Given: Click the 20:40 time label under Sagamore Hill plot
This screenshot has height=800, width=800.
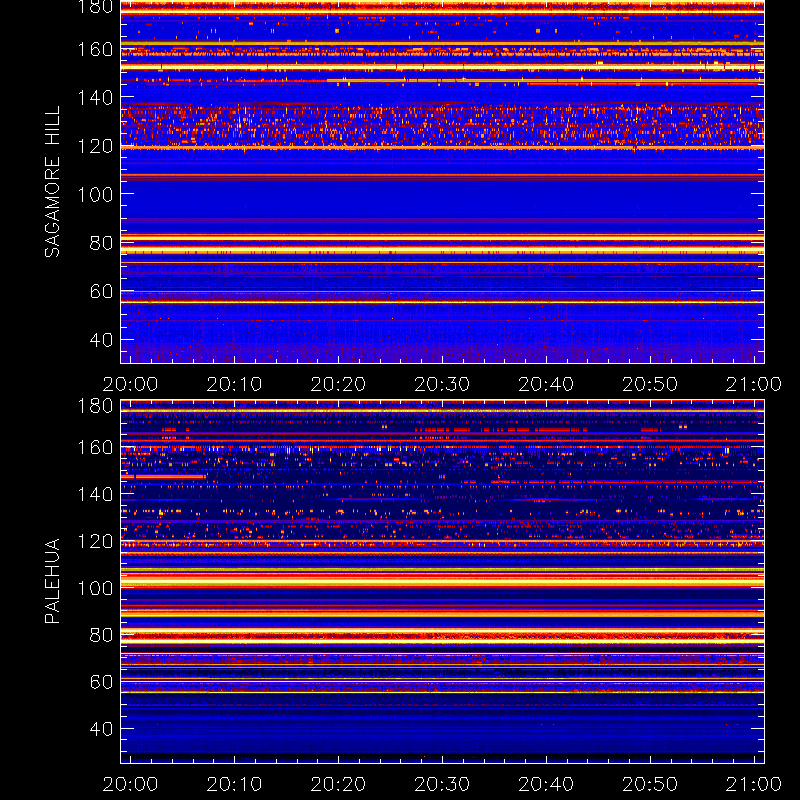Looking at the screenshot, I should tap(546, 384).
